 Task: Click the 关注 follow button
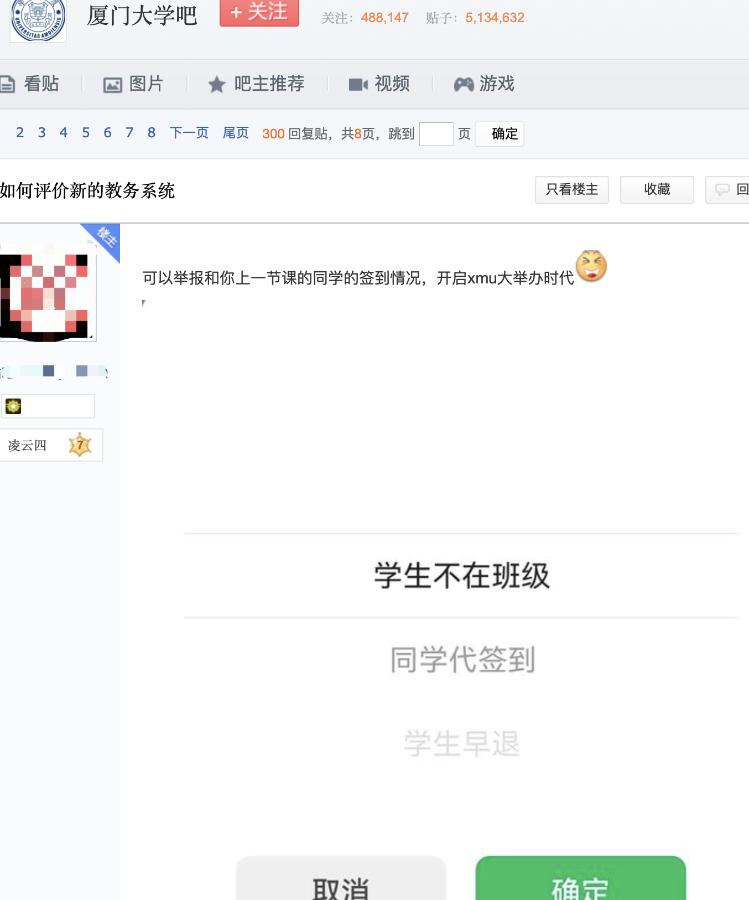click(259, 12)
